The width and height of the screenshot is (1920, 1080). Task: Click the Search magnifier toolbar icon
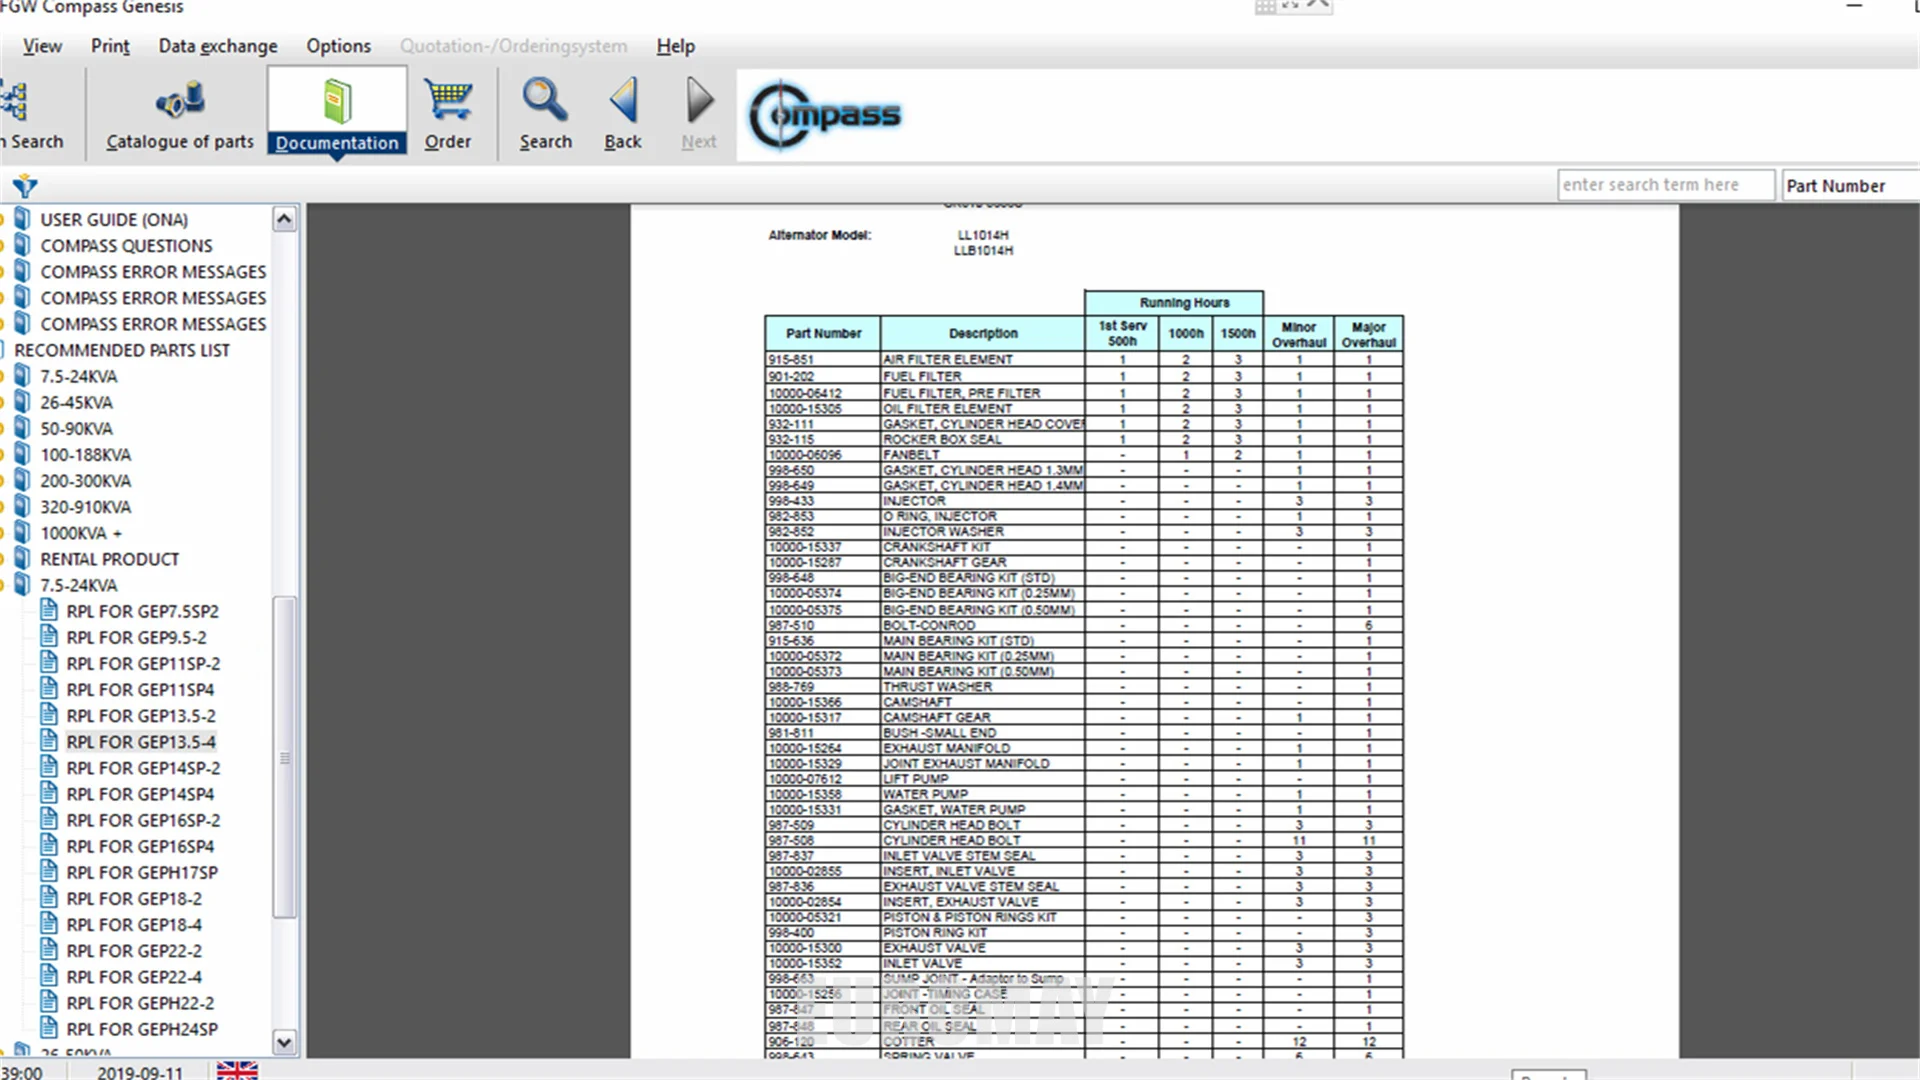coord(545,101)
